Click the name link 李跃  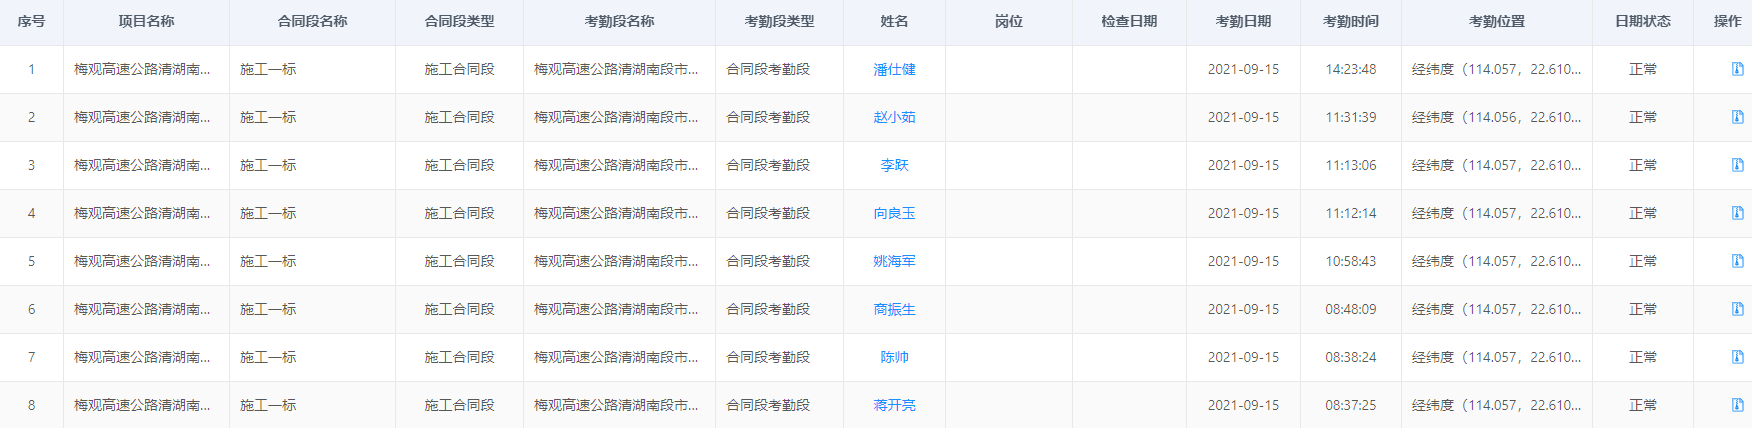click(894, 165)
